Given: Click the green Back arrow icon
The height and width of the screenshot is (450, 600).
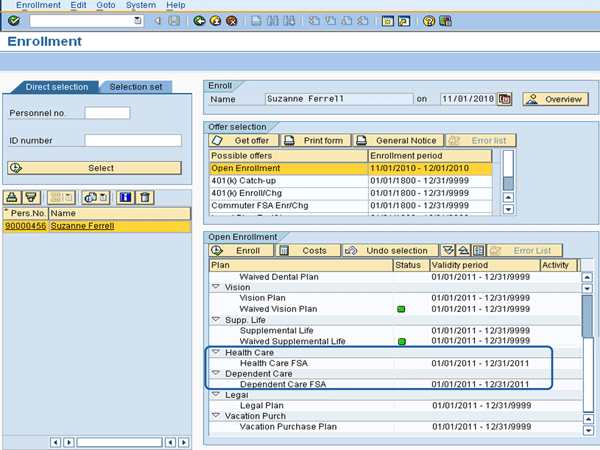Looking at the screenshot, I should pos(200,20).
